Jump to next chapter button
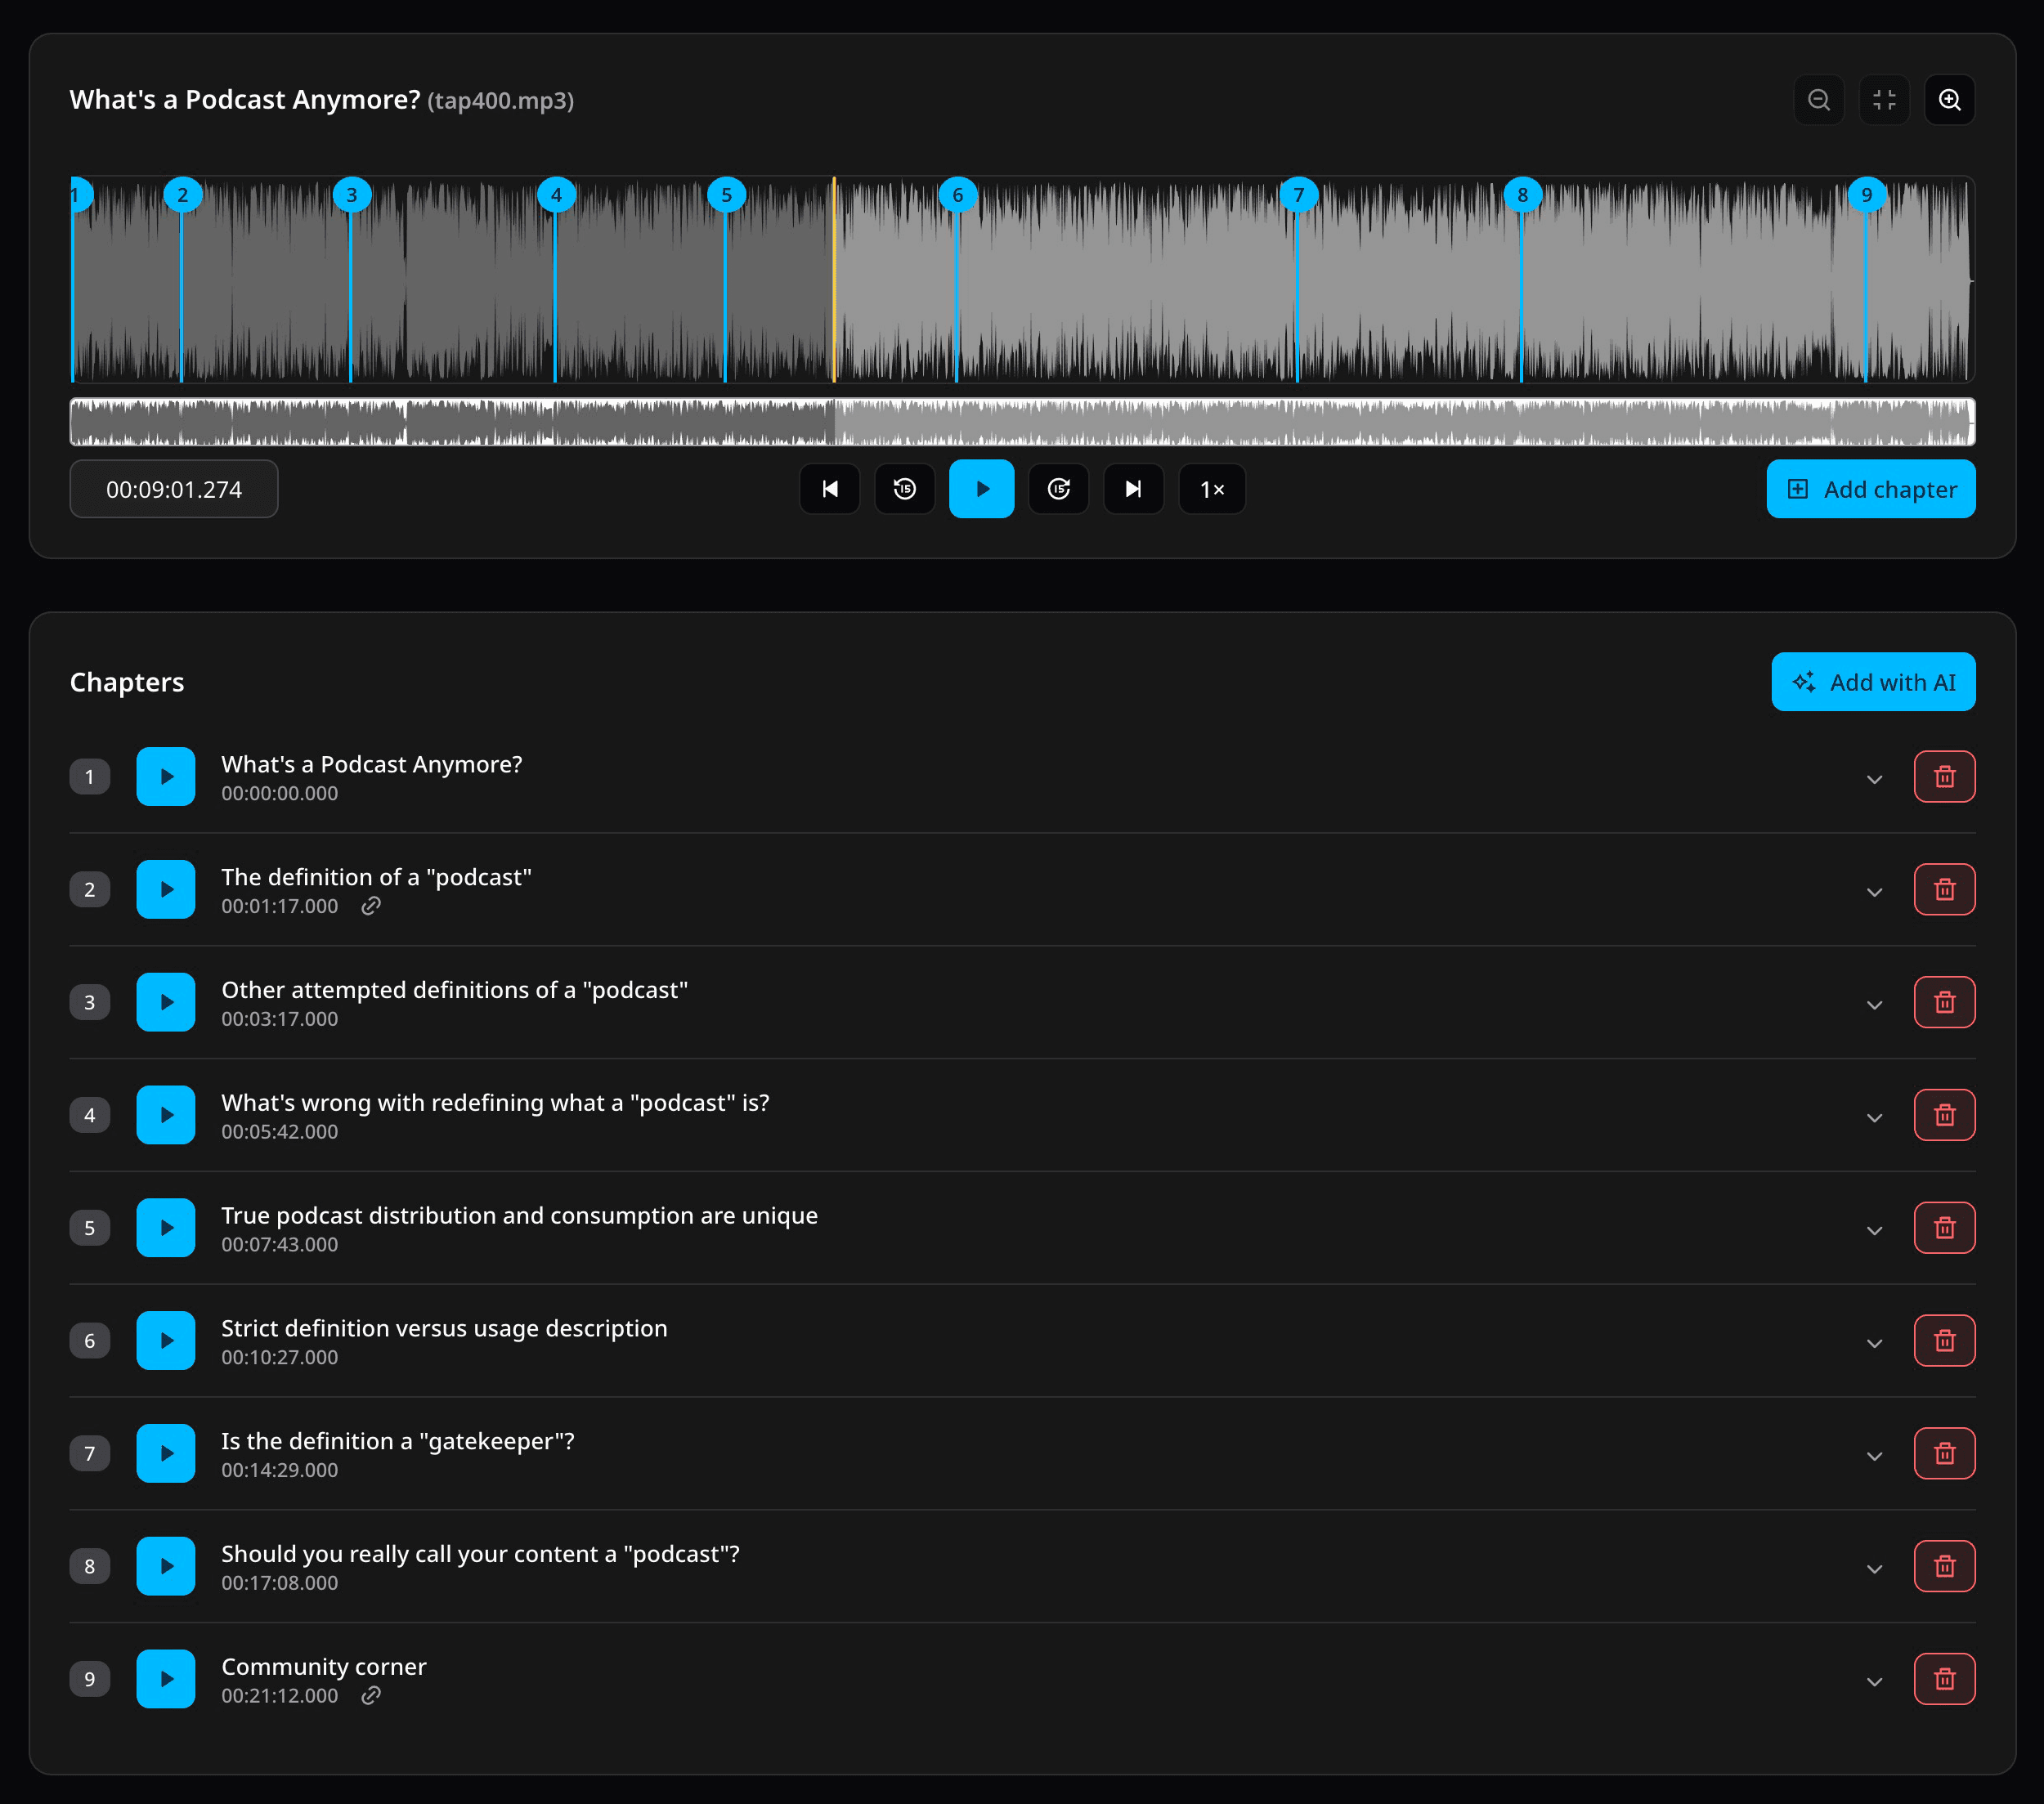Viewport: 2044px width, 1804px height. click(x=1133, y=489)
